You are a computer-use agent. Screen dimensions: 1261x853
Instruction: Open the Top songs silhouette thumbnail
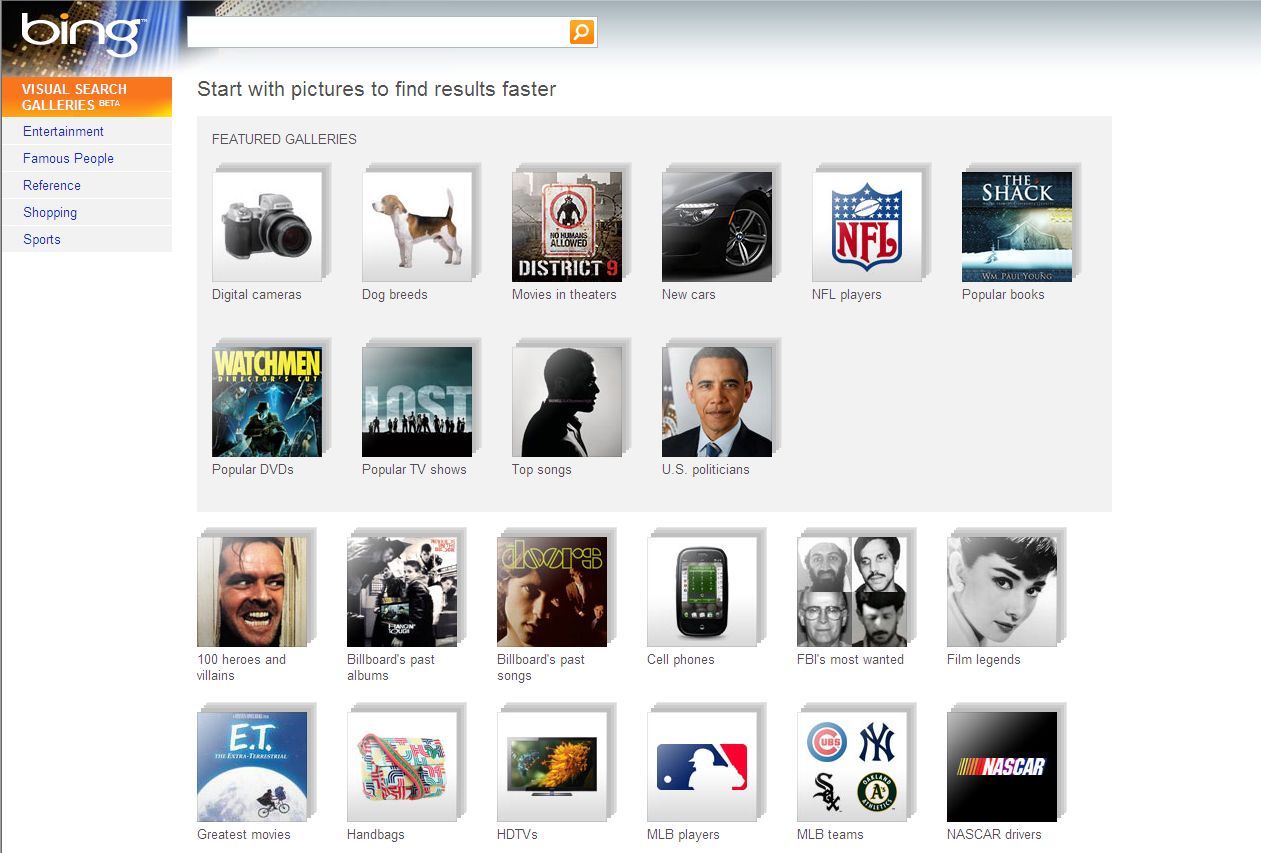567,402
